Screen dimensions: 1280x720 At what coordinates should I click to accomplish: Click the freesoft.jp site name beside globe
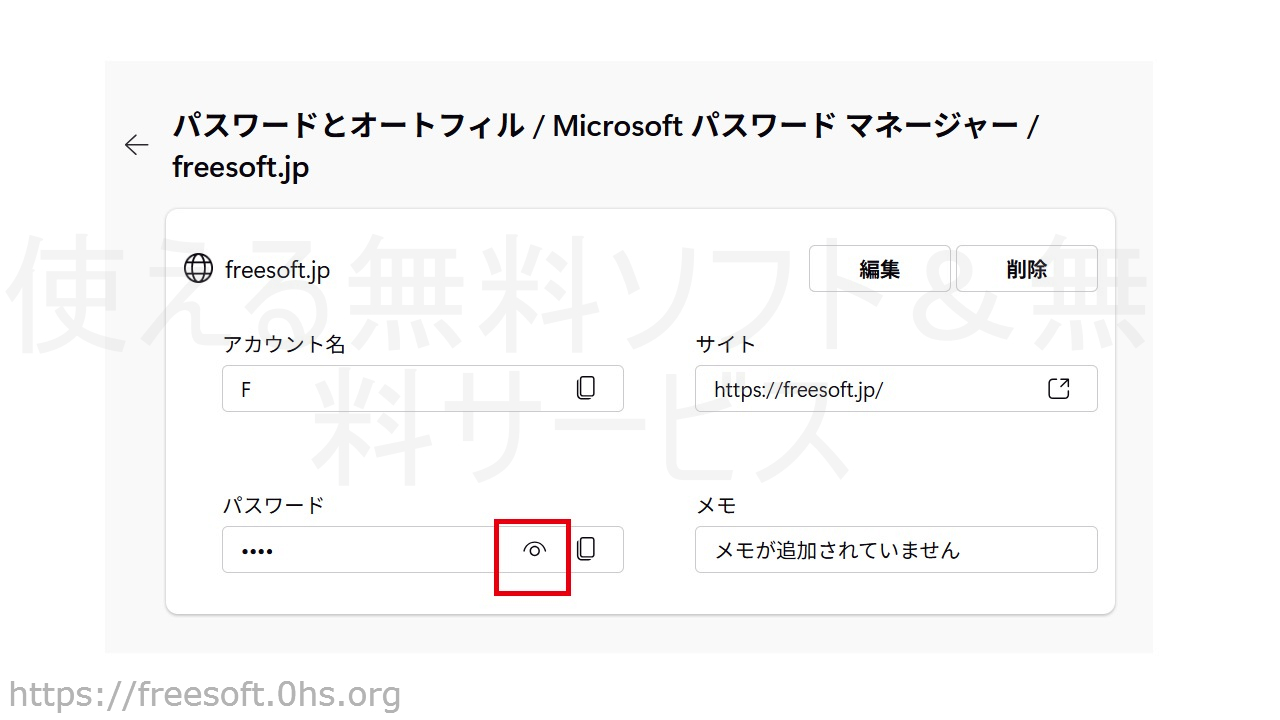click(277, 270)
